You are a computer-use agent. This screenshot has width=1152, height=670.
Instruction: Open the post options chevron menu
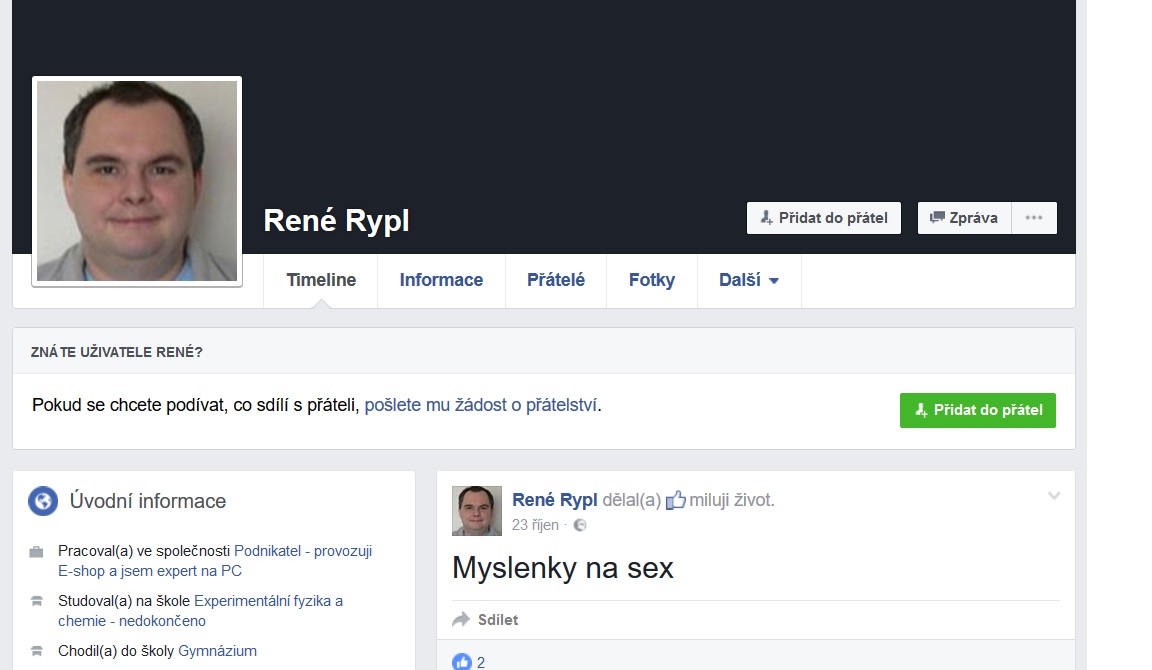(x=1054, y=496)
